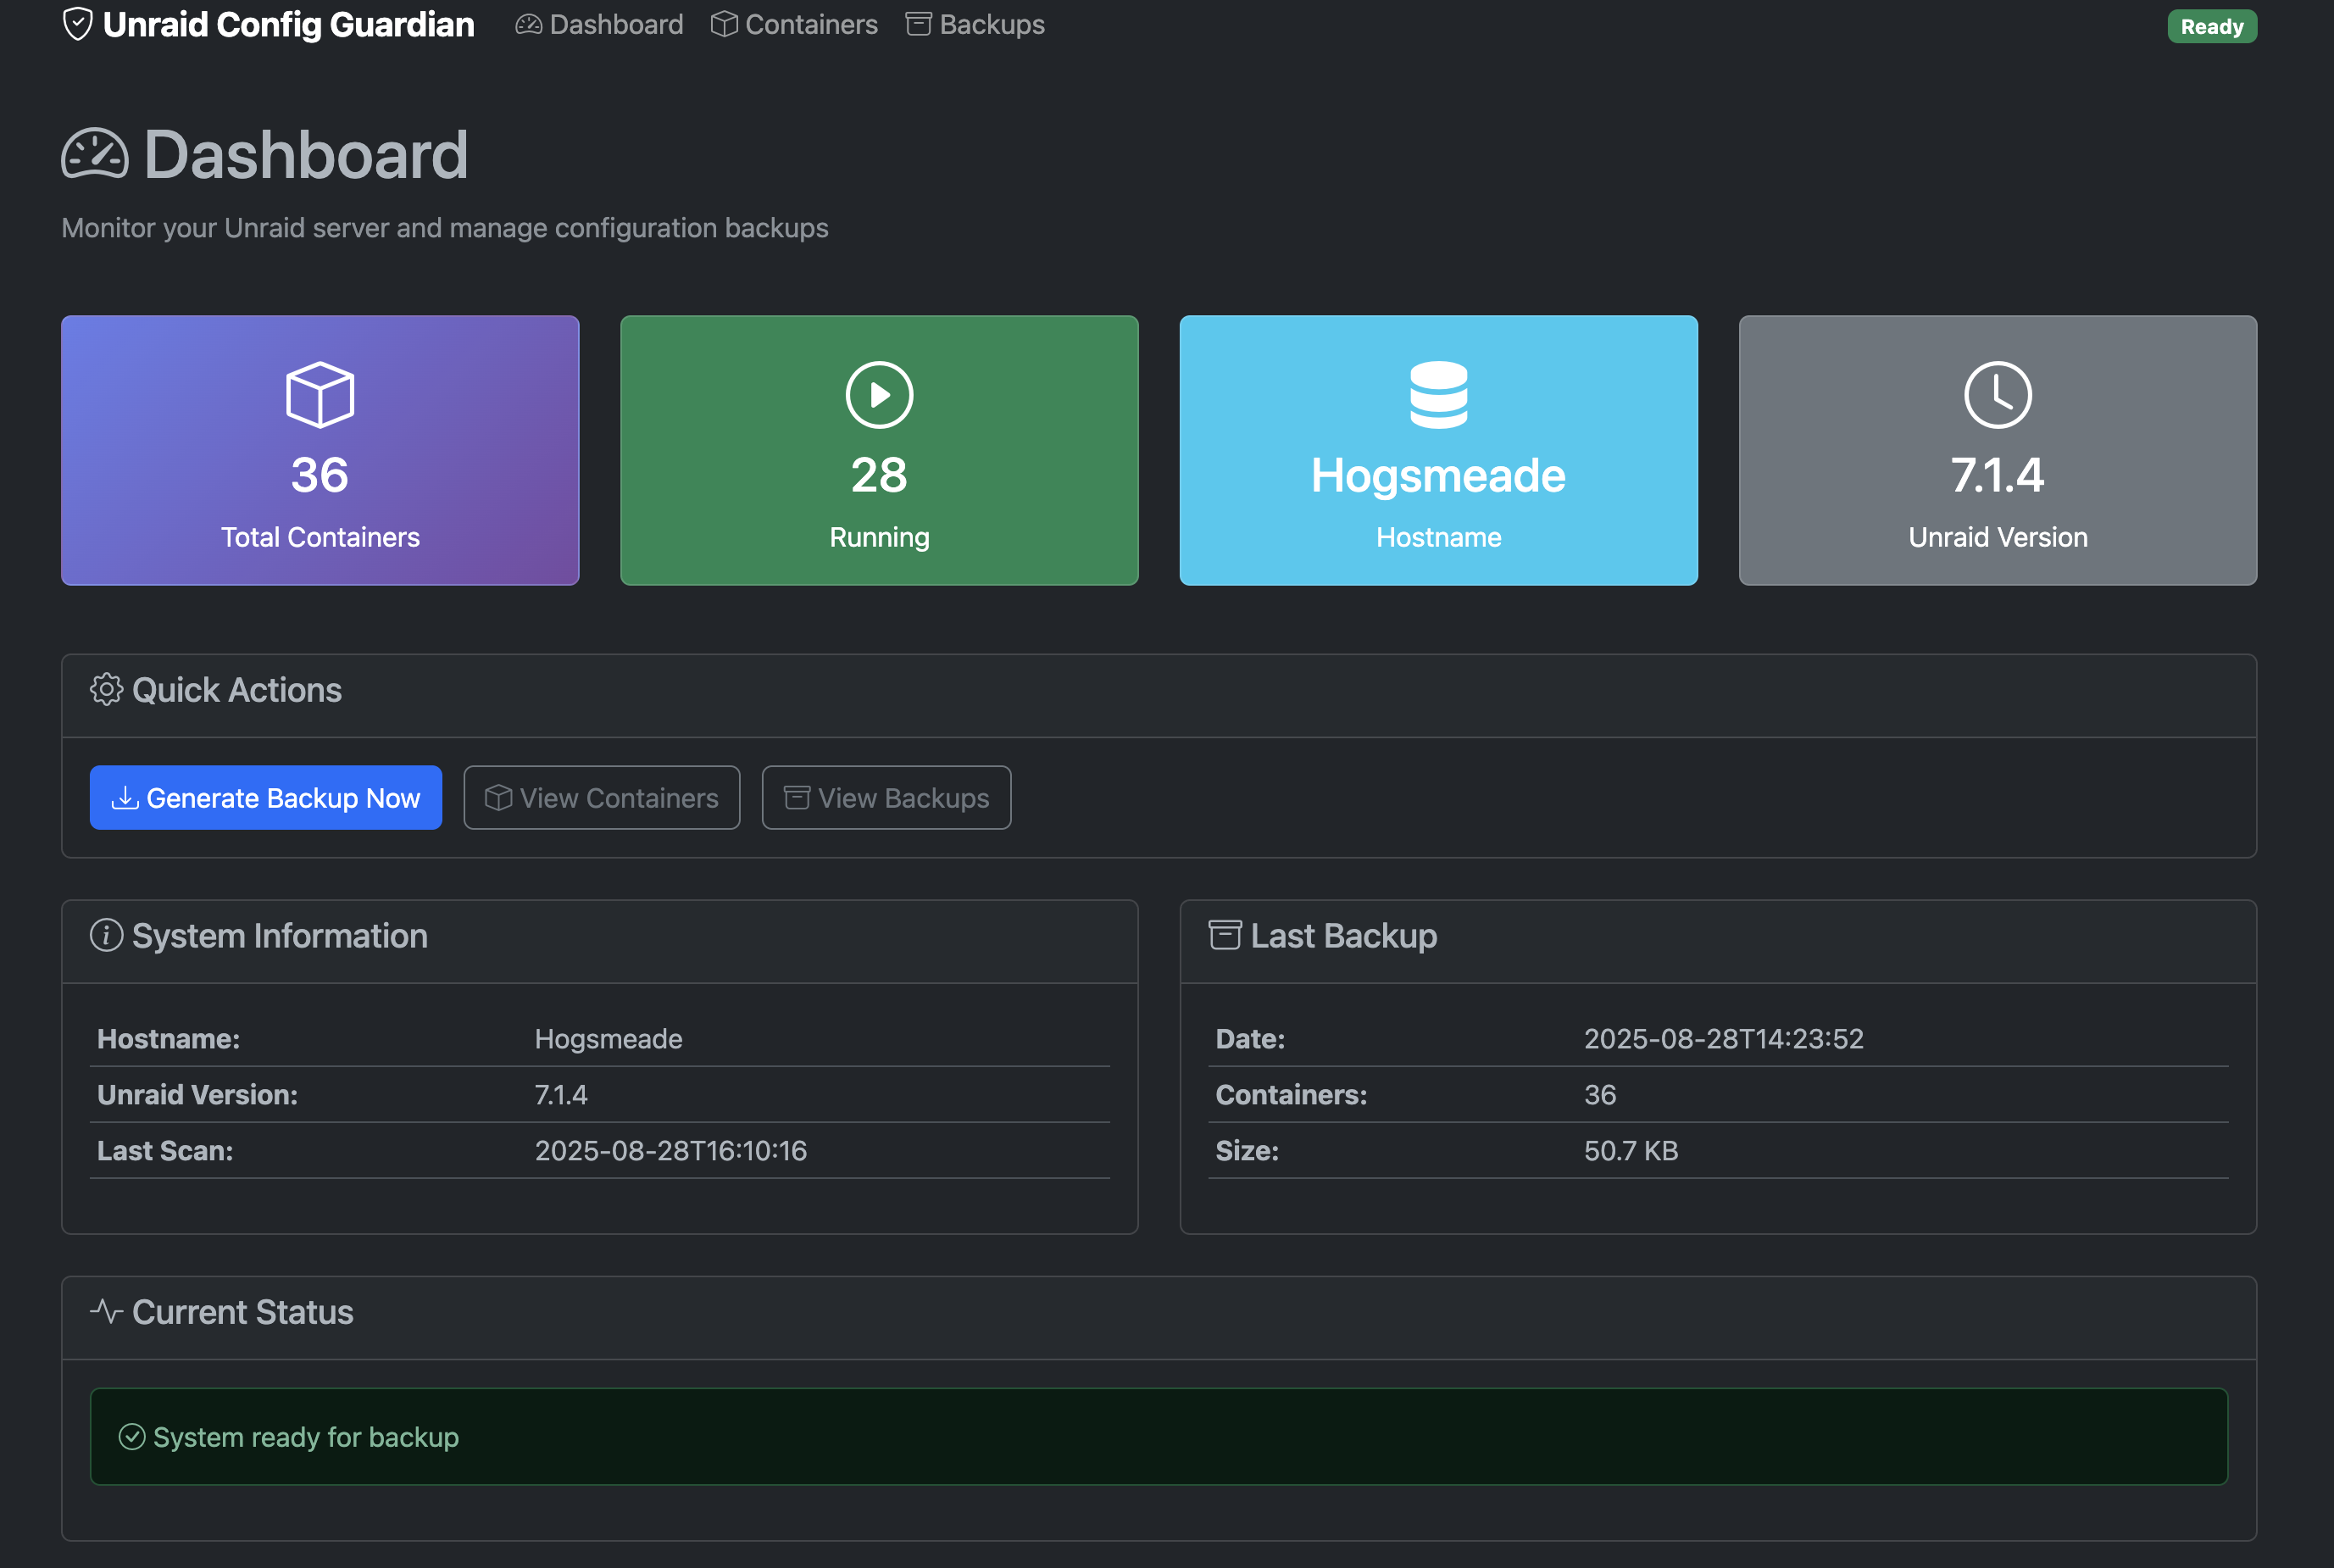
Task: Click the clock icon on Unraid Version card
Action: (x=1997, y=395)
